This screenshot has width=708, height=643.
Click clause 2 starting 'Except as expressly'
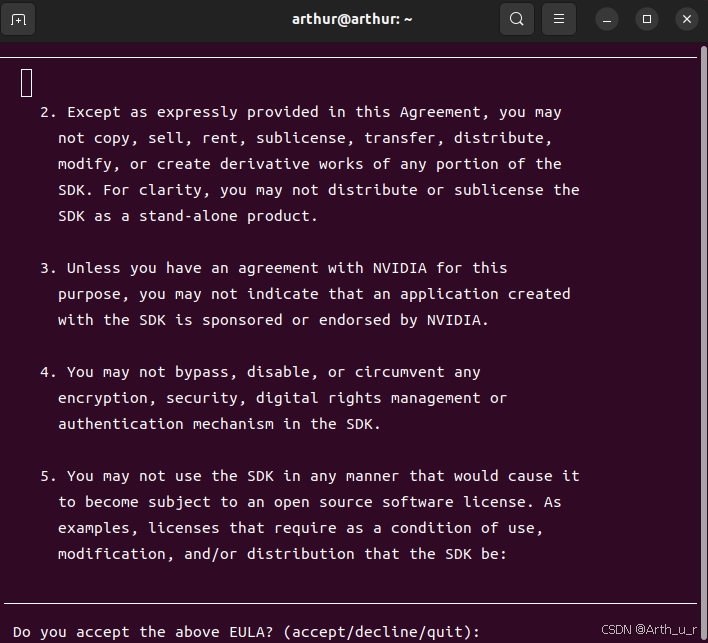[x=310, y=164]
